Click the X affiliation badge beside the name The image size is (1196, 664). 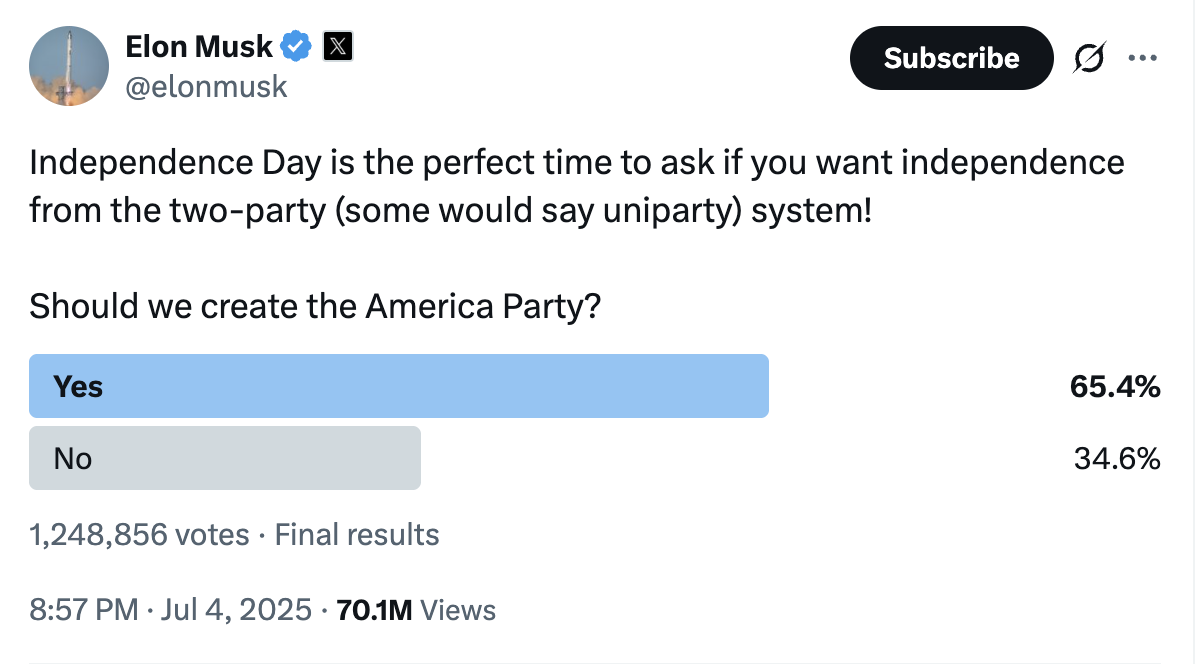(338, 46)
